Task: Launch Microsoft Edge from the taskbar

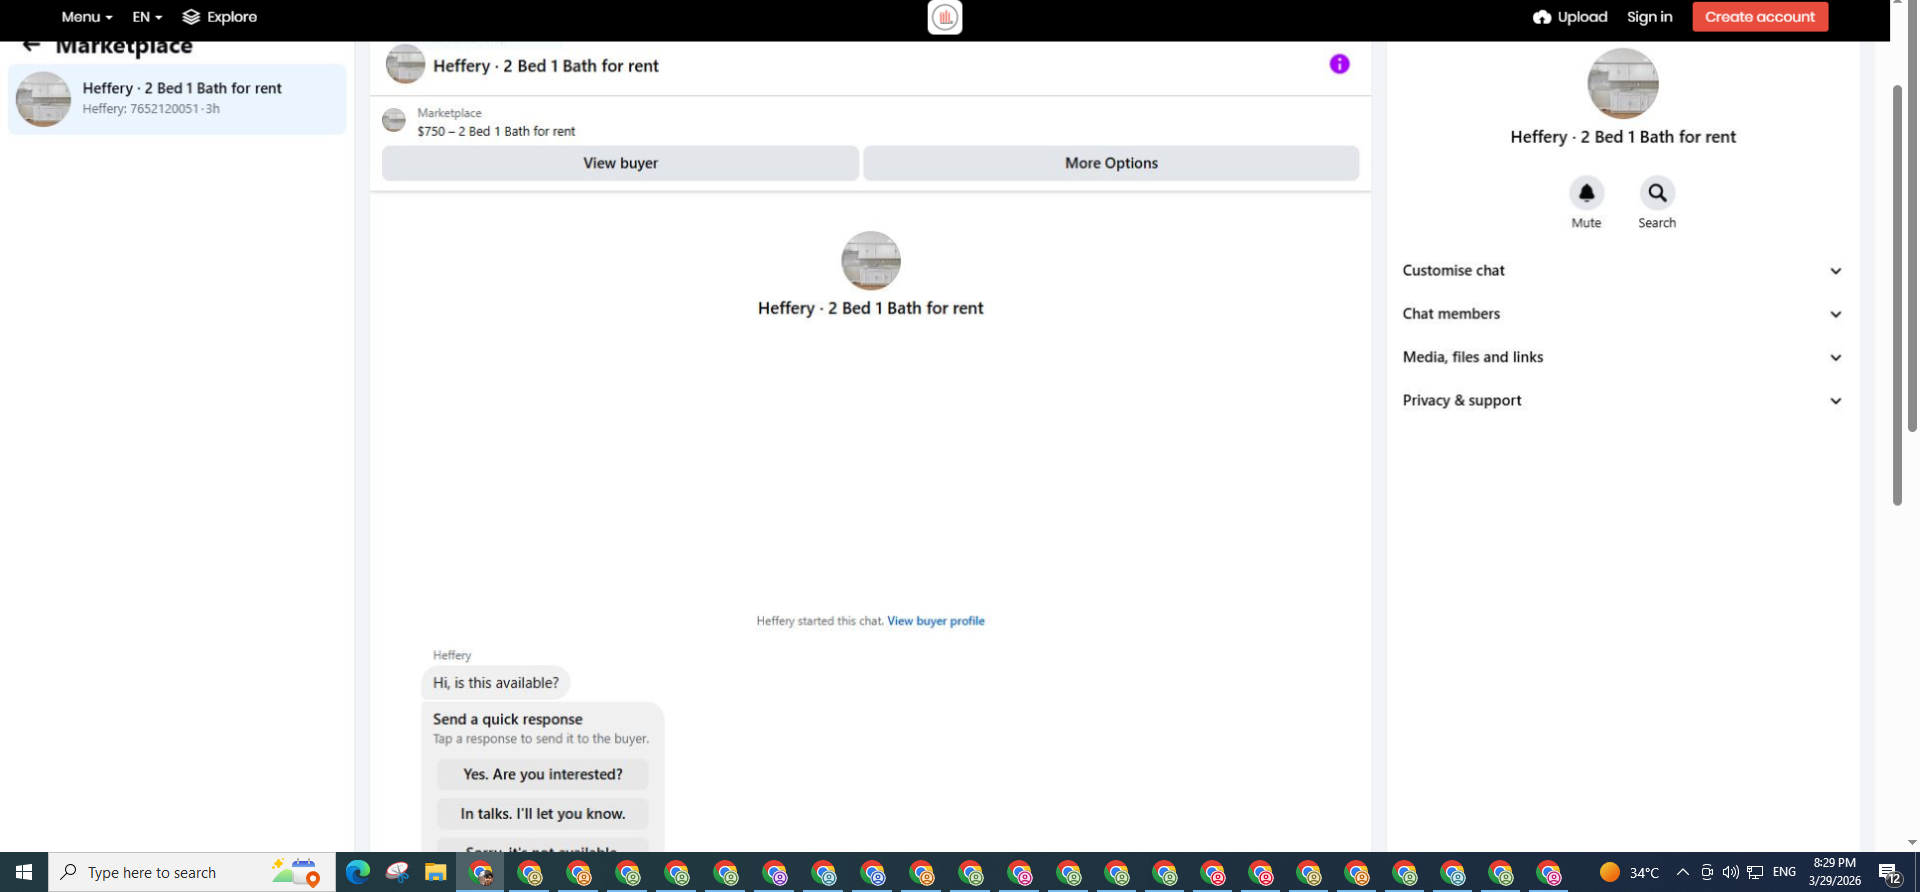Action: click(358, 873)
